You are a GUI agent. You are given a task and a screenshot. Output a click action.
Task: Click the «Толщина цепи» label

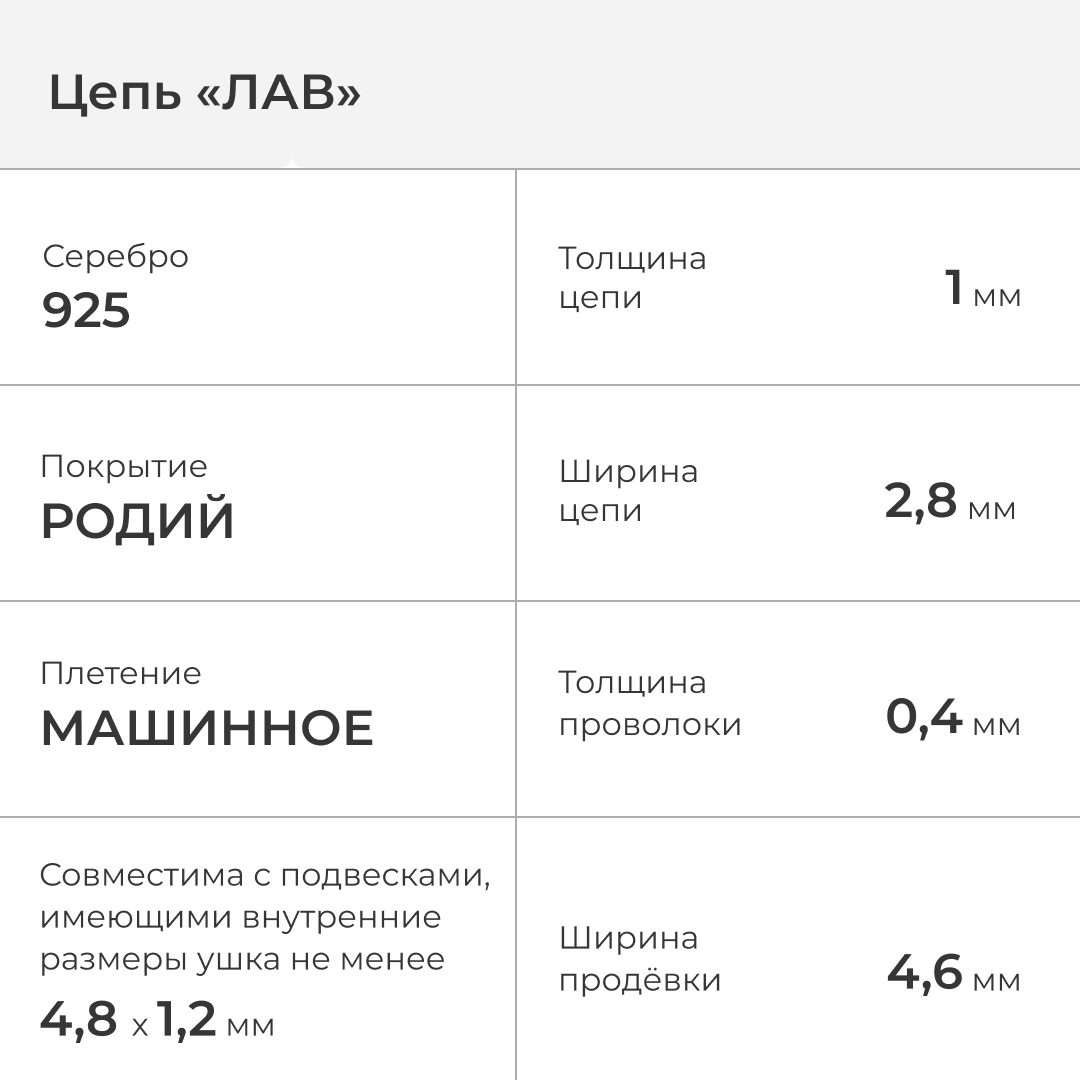tap(632, 278)
